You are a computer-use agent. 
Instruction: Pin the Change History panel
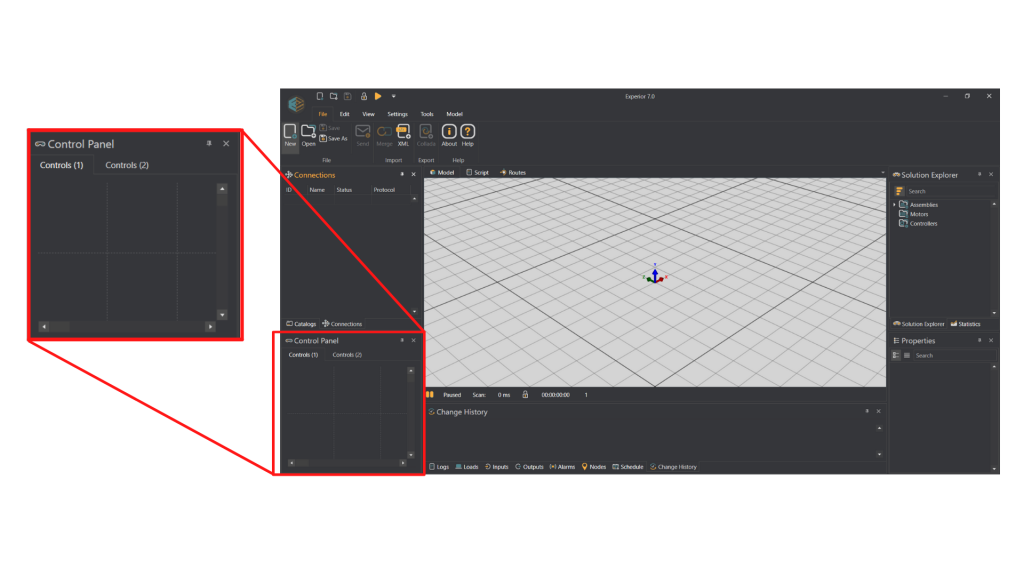tap(867, 411)
